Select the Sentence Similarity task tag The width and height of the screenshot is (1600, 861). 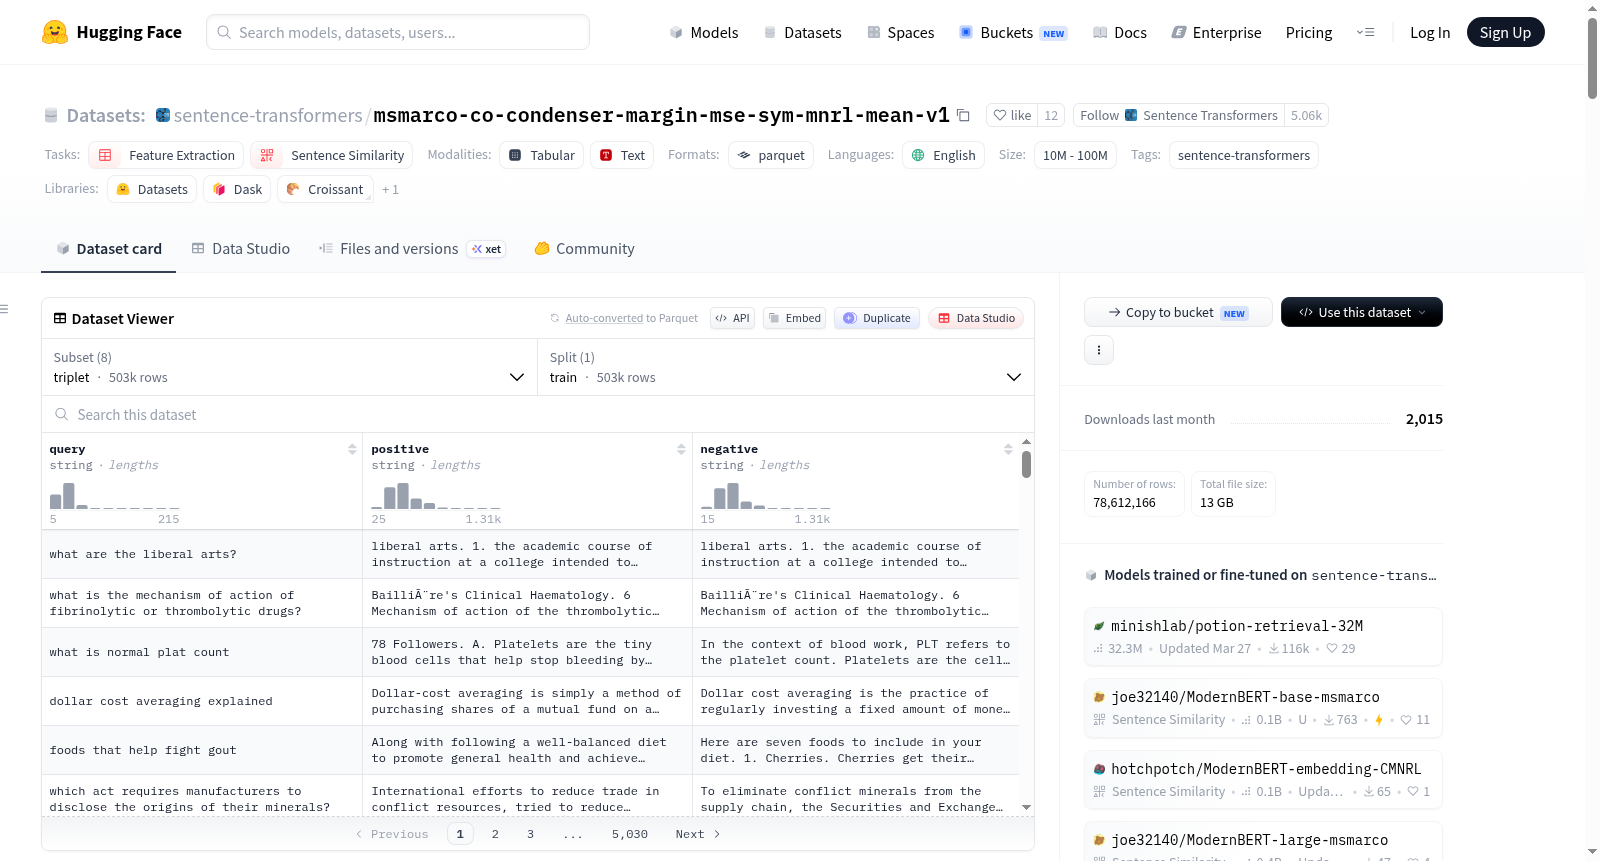[332, 155]
